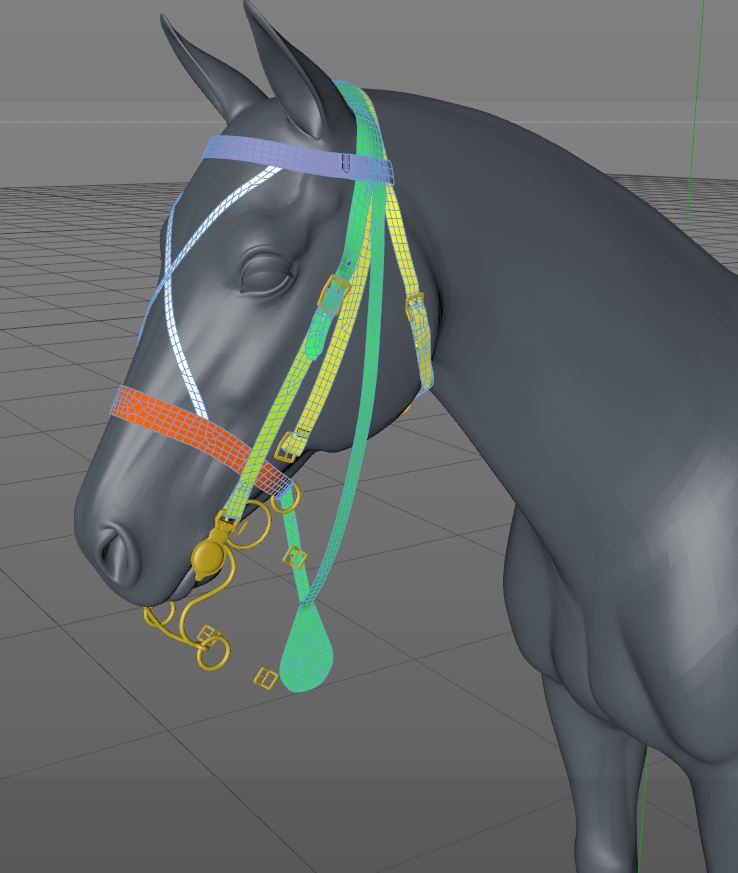Select the loose gold buckle near teardrop
Image resolution: width=738 pixels, height=873 pixels.
click(x=265, y=678)
